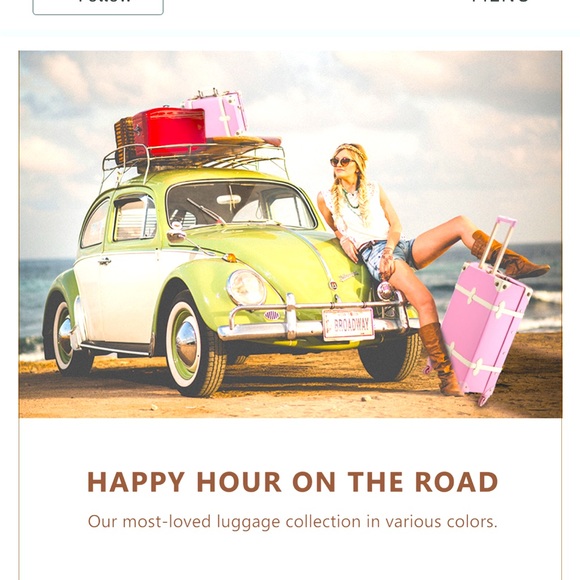The image size is (580, 580).
Task: Click the pink suitcase's extended handle
Action: pos(499,243)
